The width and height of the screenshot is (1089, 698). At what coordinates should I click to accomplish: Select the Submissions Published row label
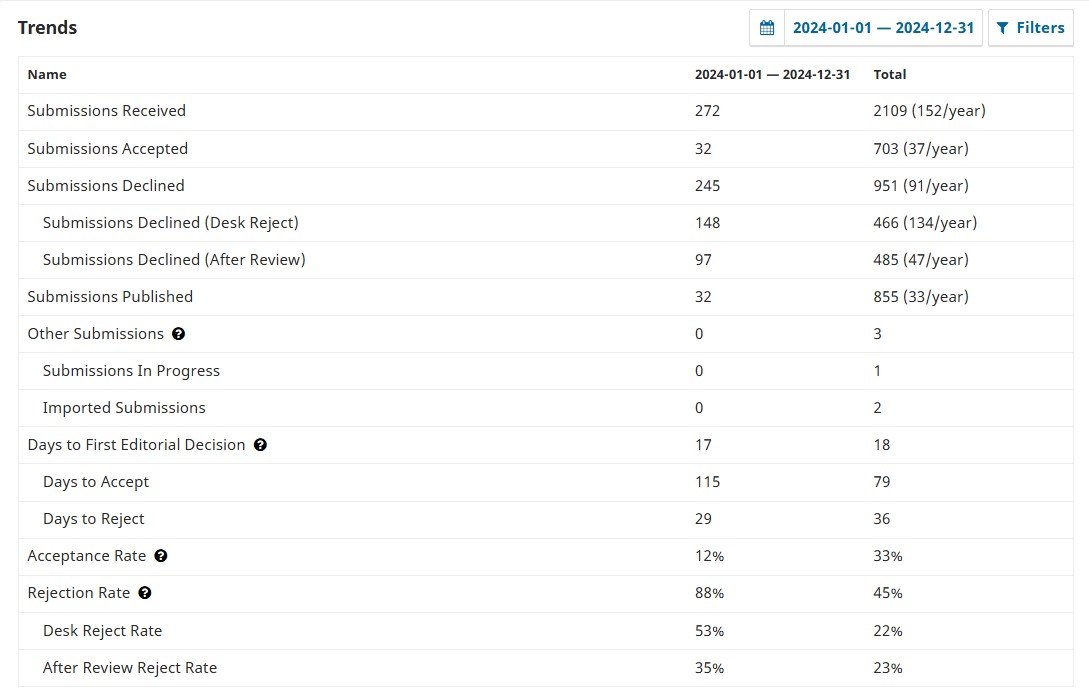tap(110, 297)
